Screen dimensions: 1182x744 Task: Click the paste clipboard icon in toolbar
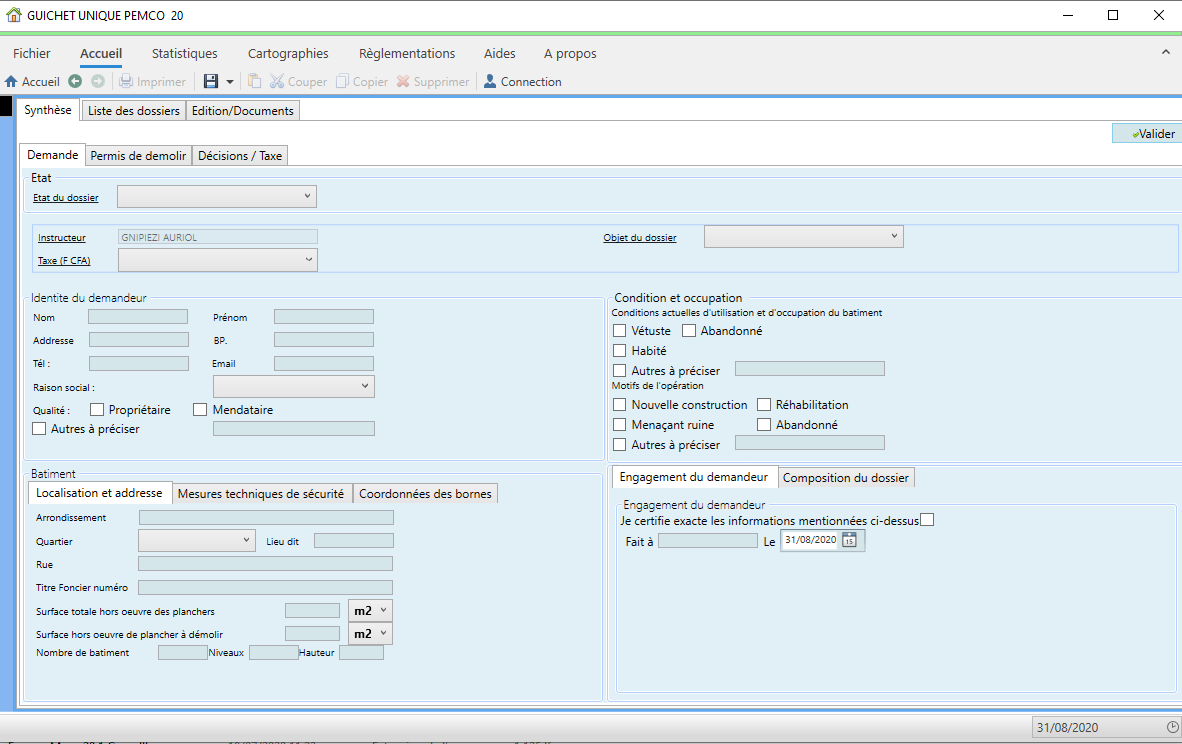click(x=255, y=81)
